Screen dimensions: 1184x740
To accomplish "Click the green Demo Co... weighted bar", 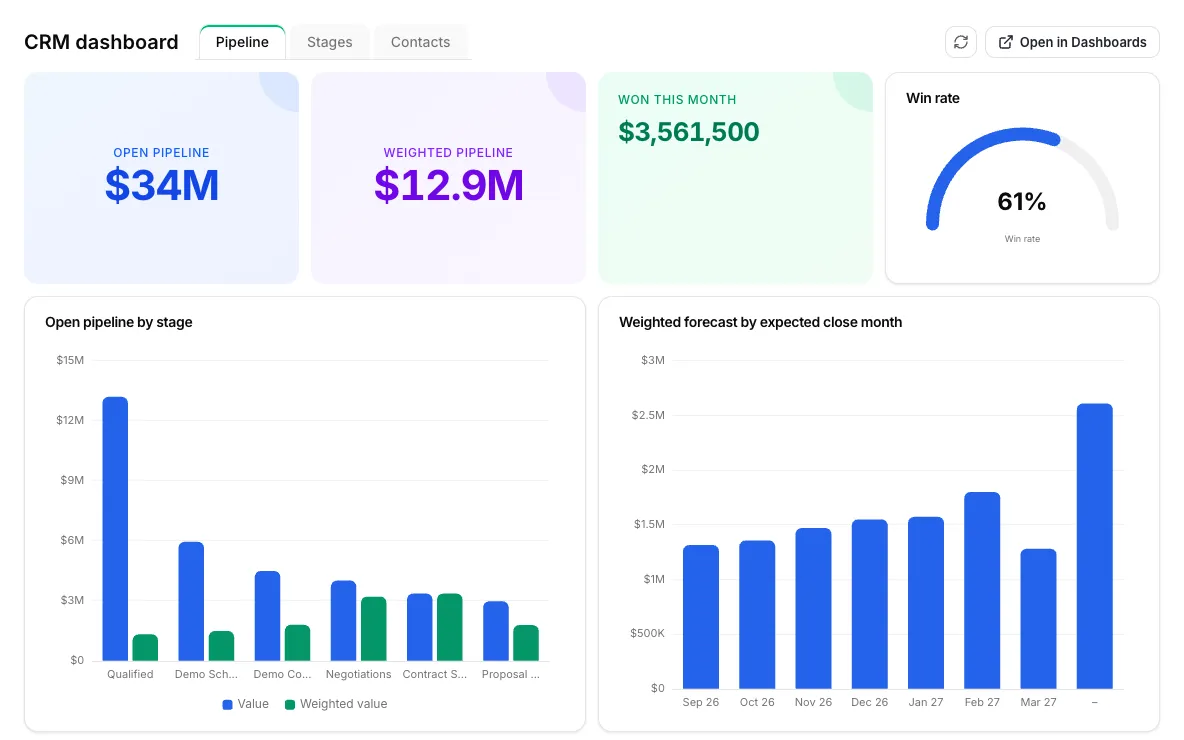I will tap(298, 643).
